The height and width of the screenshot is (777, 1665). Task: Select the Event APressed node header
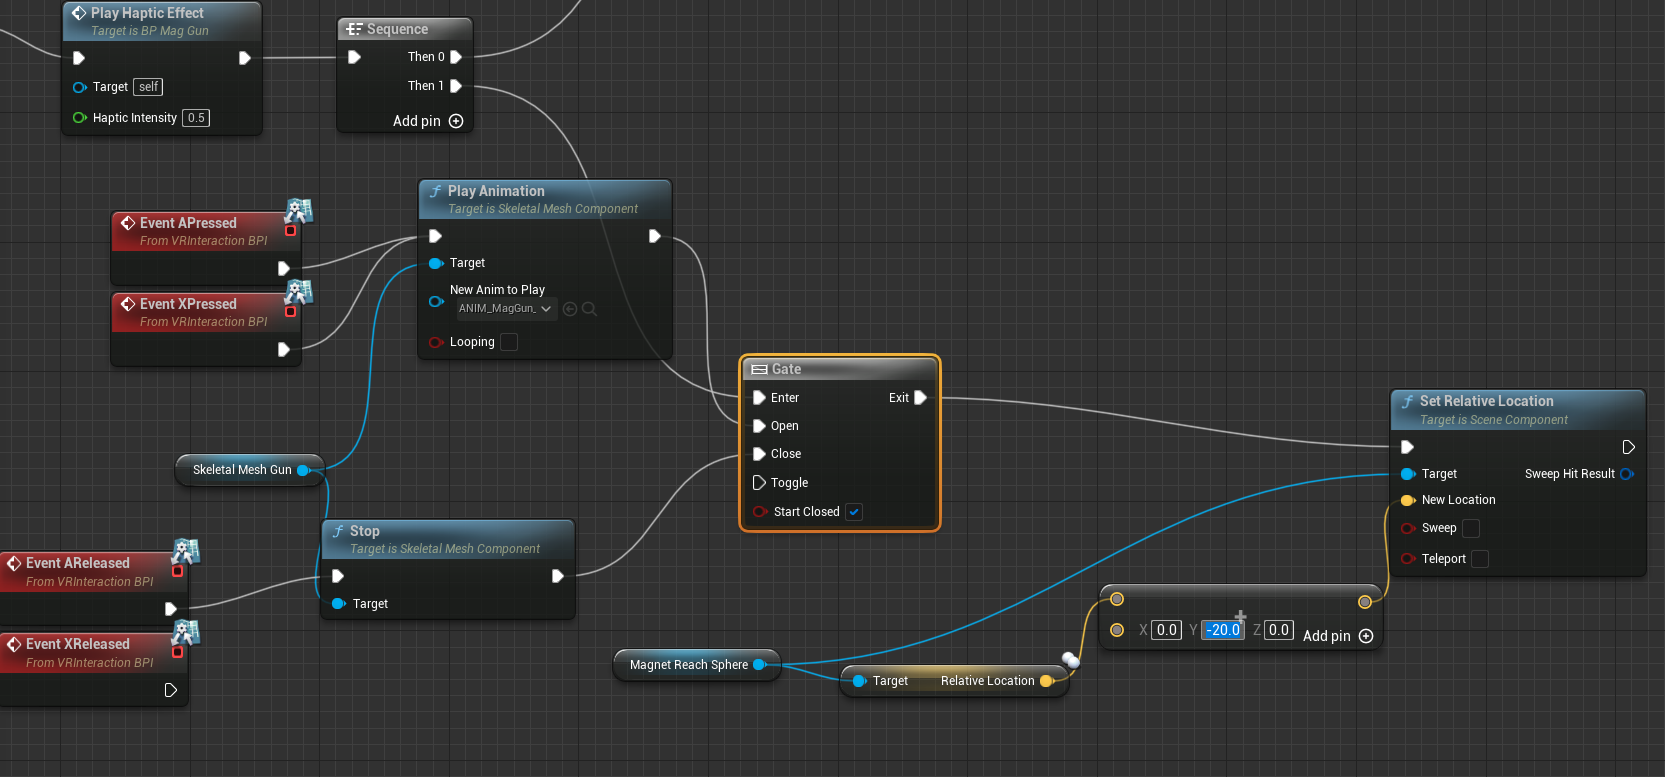coord(188,223)
